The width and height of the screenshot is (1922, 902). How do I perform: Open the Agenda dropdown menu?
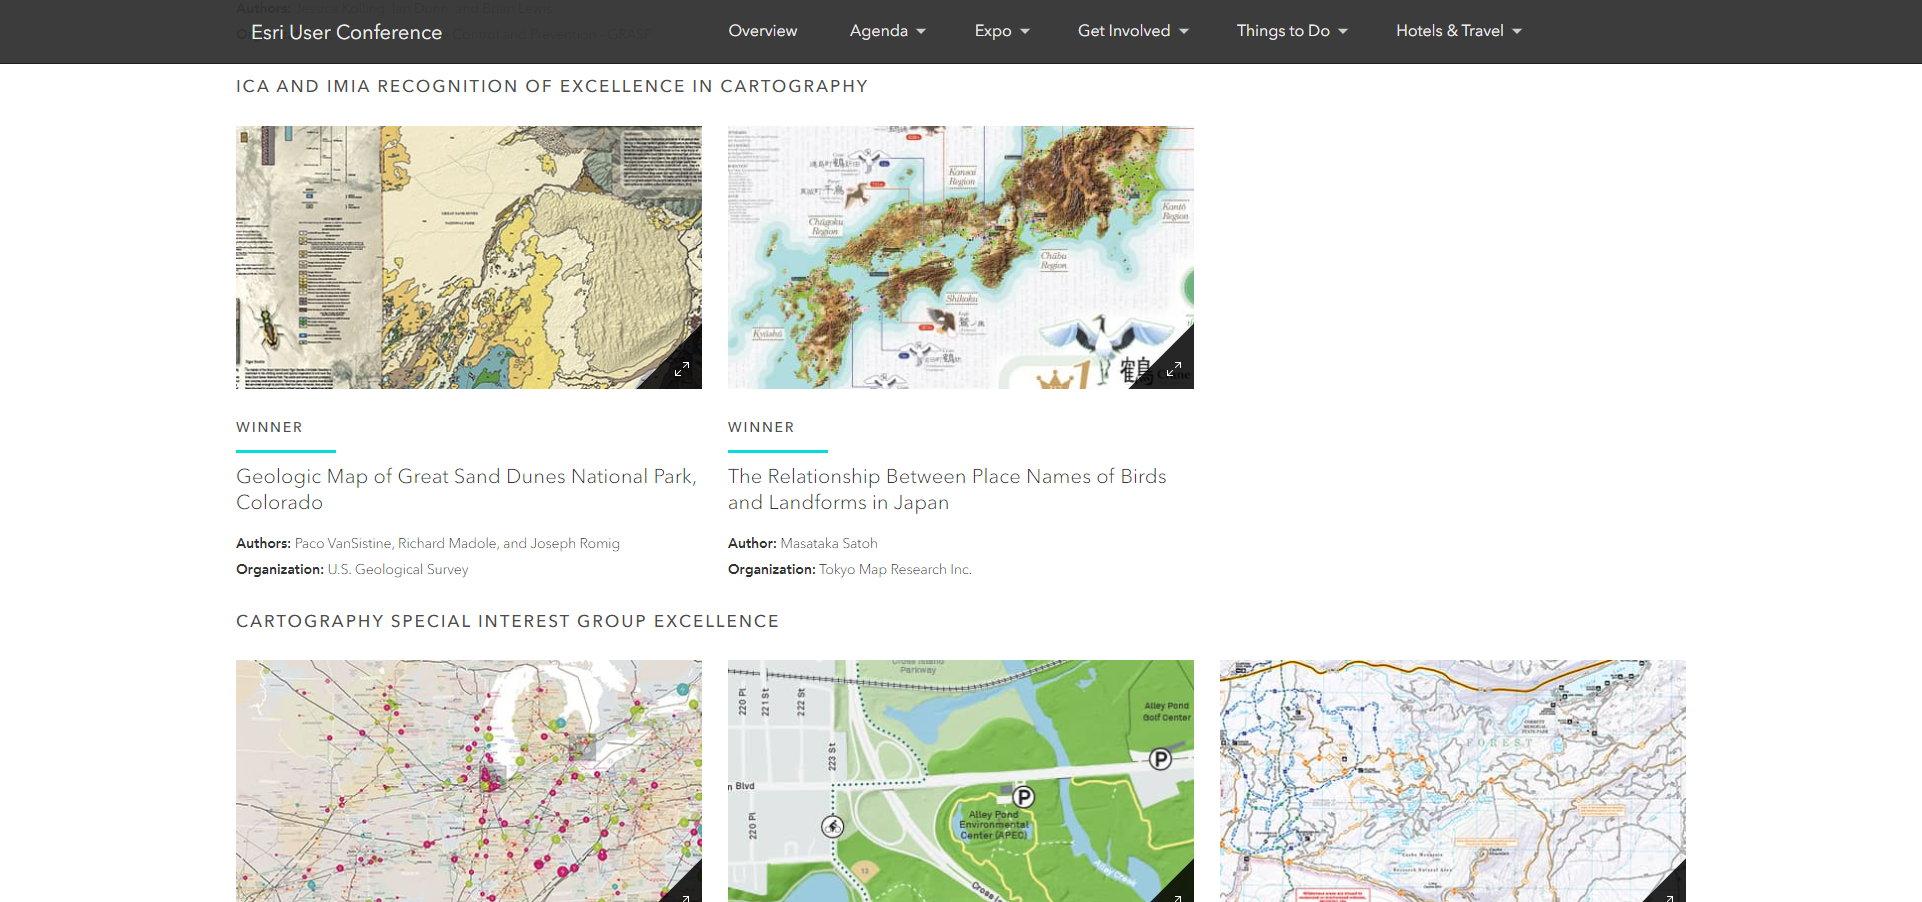[x=887, y=31]
